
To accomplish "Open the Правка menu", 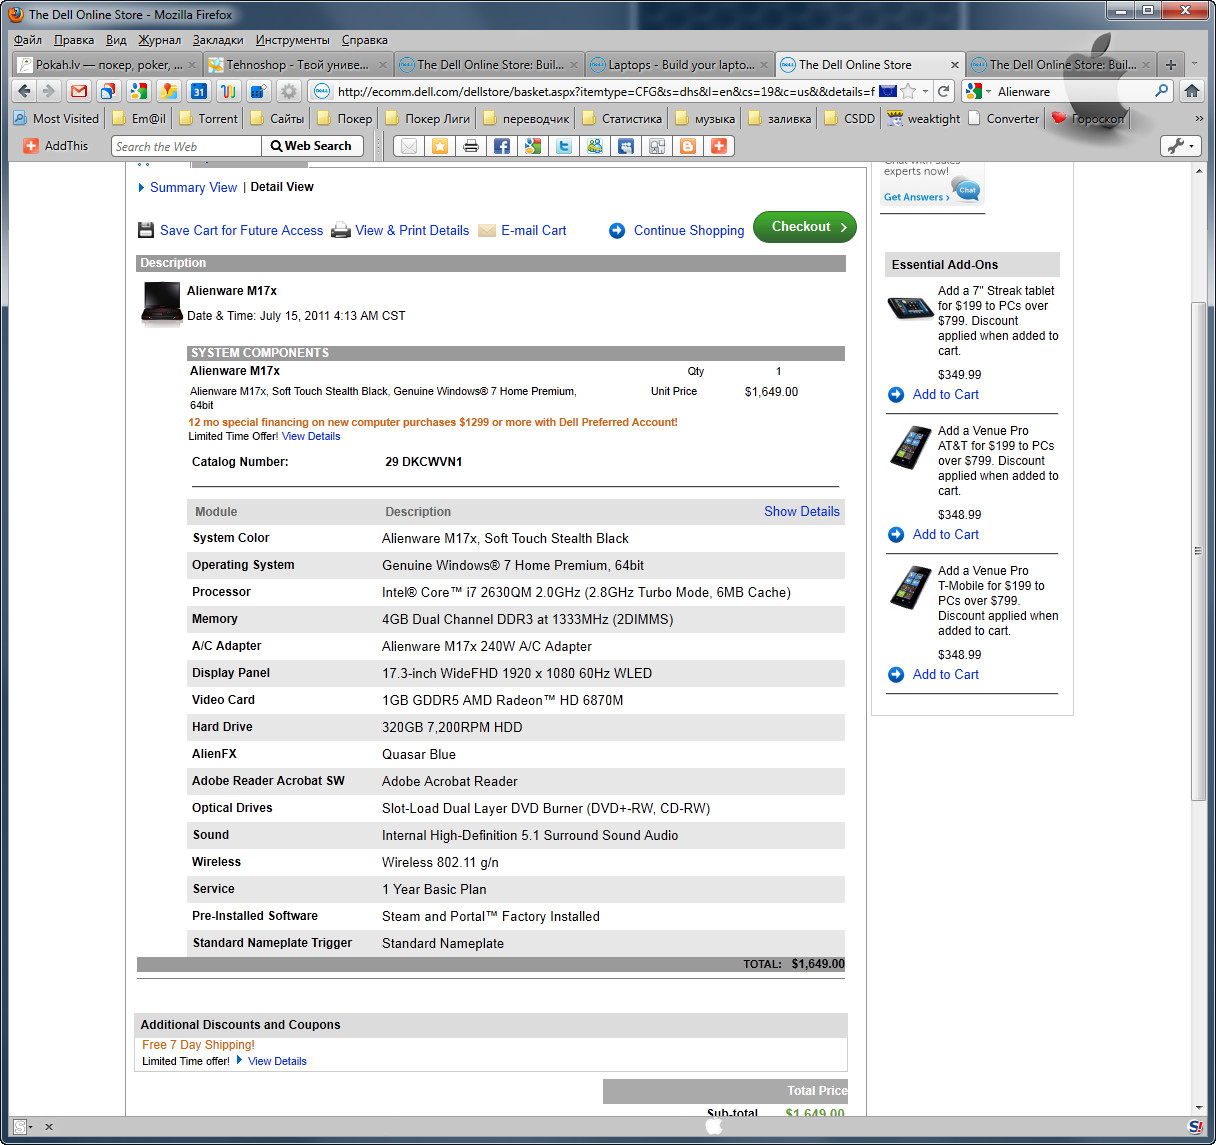I will pos(74,40).
